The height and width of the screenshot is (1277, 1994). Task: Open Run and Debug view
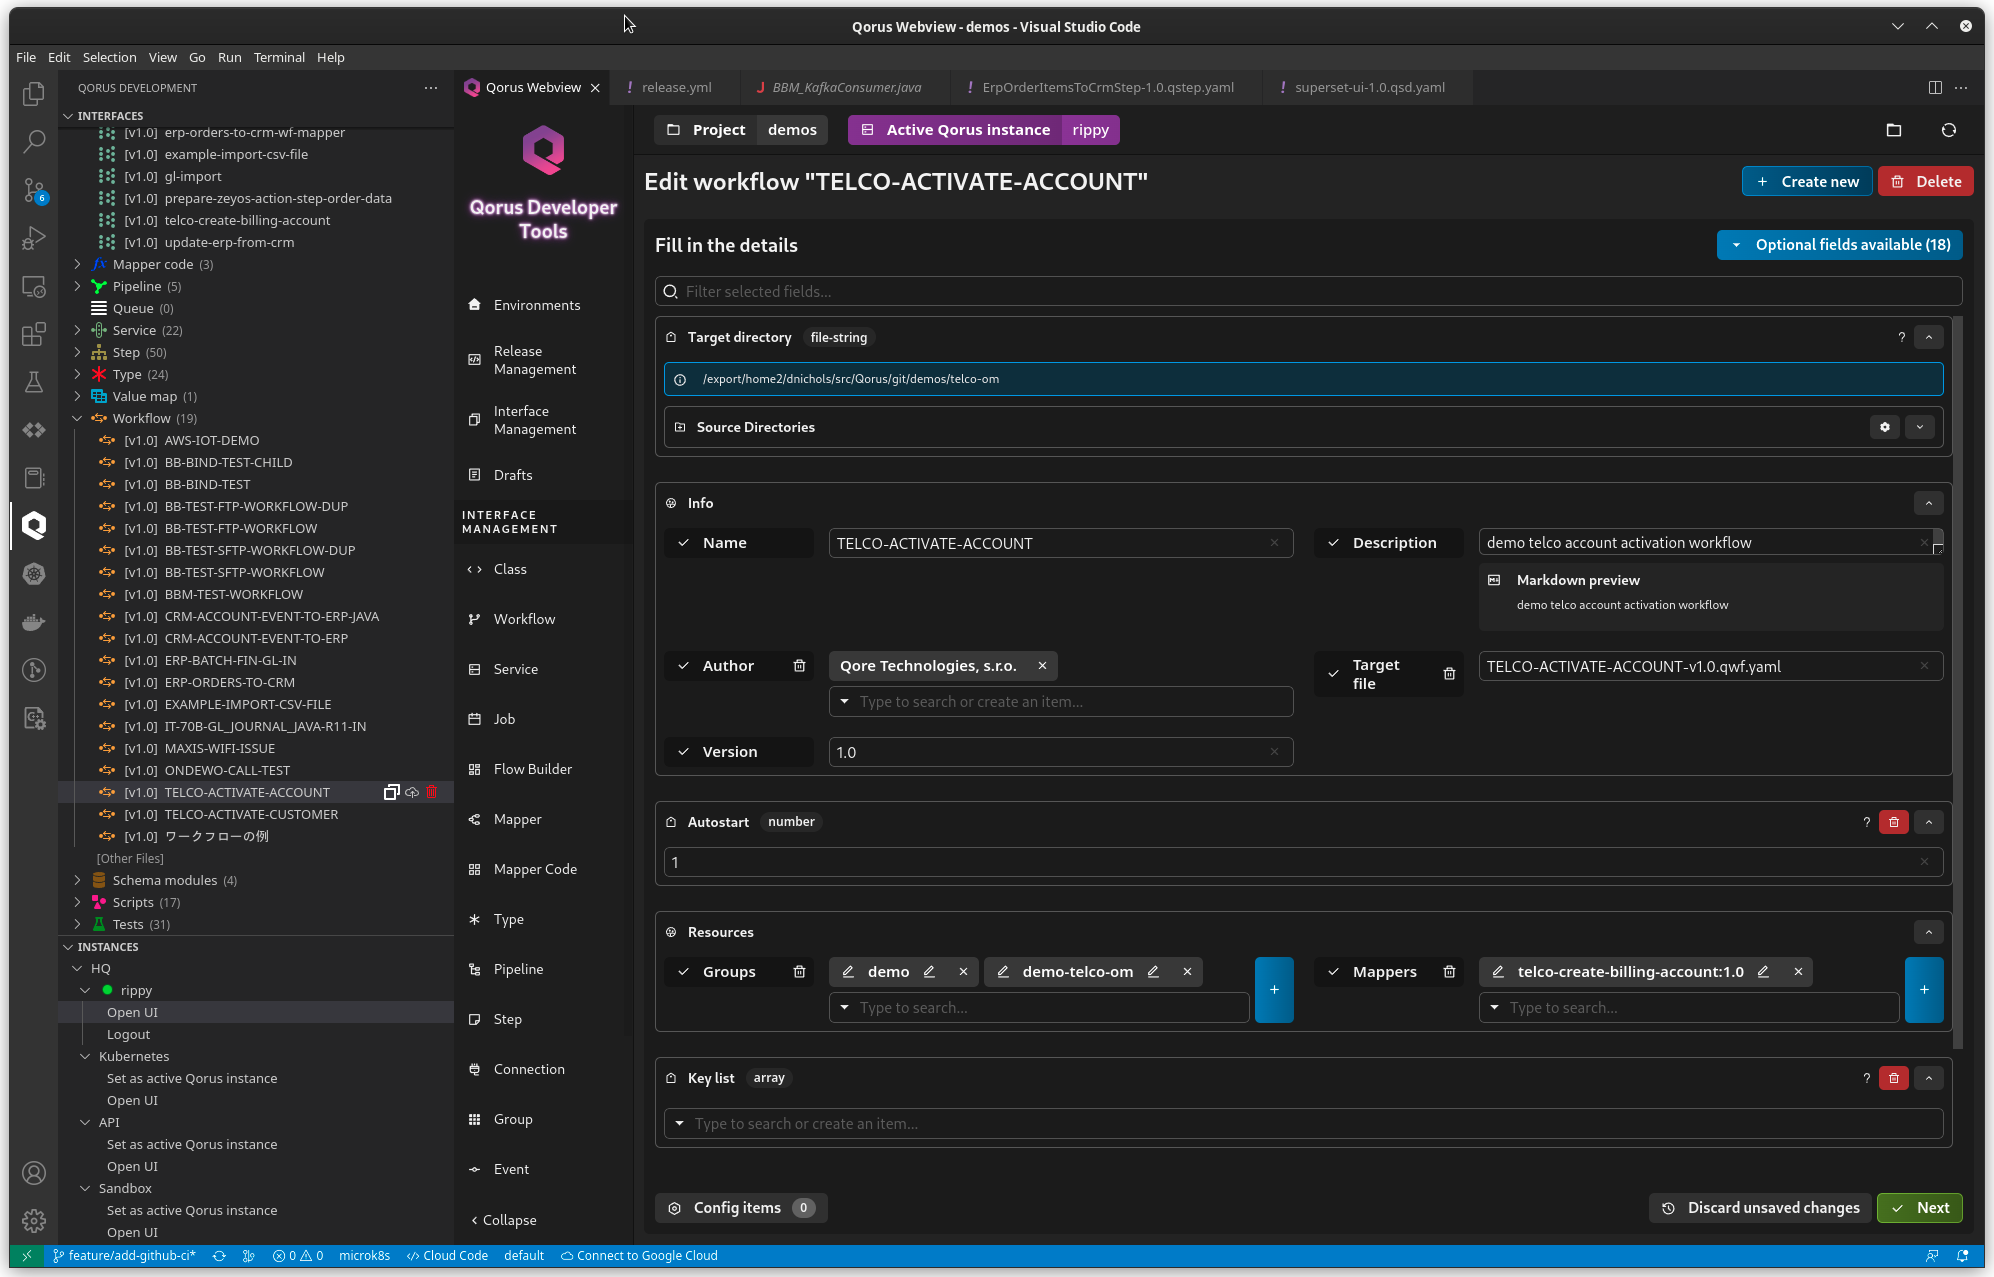pyautogui.click(x=34, y=238)
